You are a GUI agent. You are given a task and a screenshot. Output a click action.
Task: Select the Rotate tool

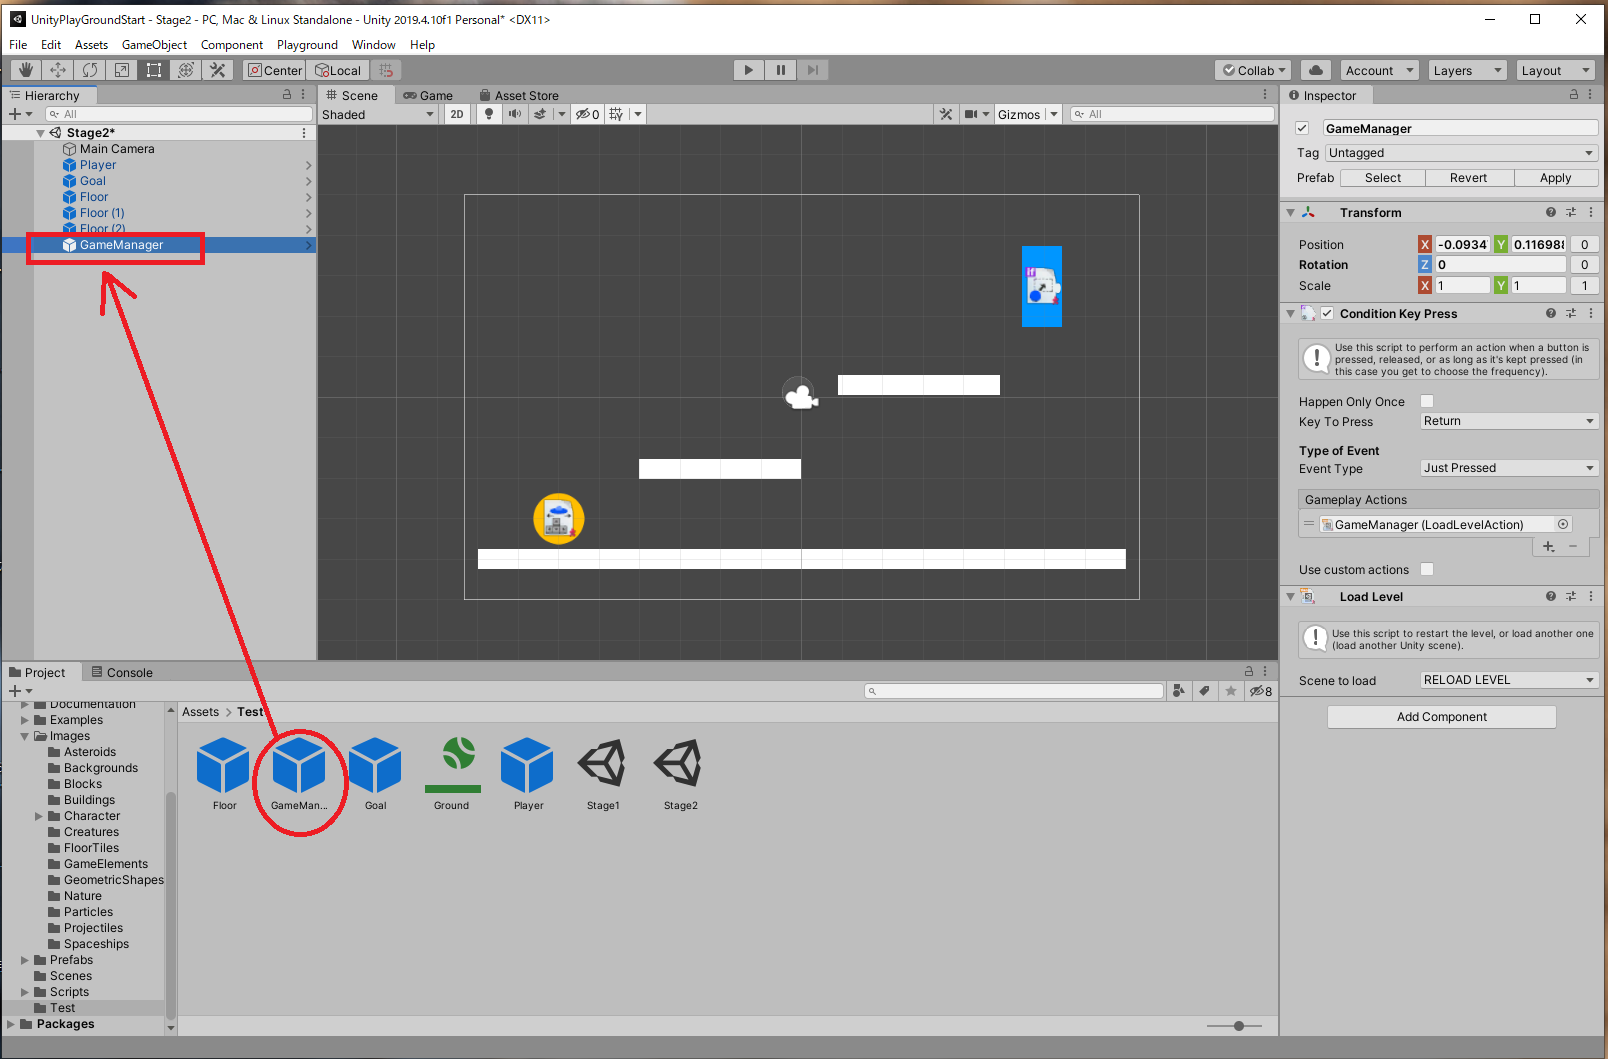[x=90, y=70]
